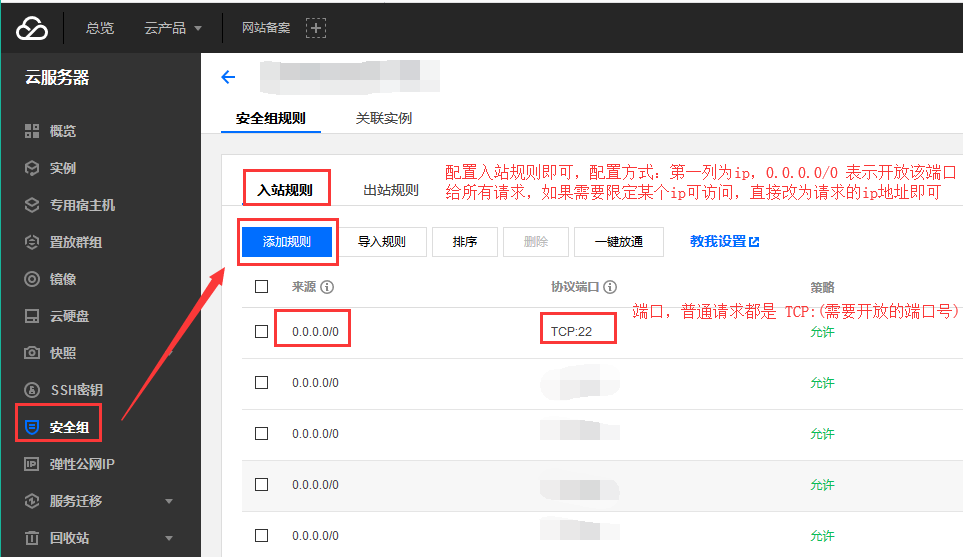The height and width of the screenshot is (557, 963).
Task: Click the blue back arrow icon
Action: (228, 77)
